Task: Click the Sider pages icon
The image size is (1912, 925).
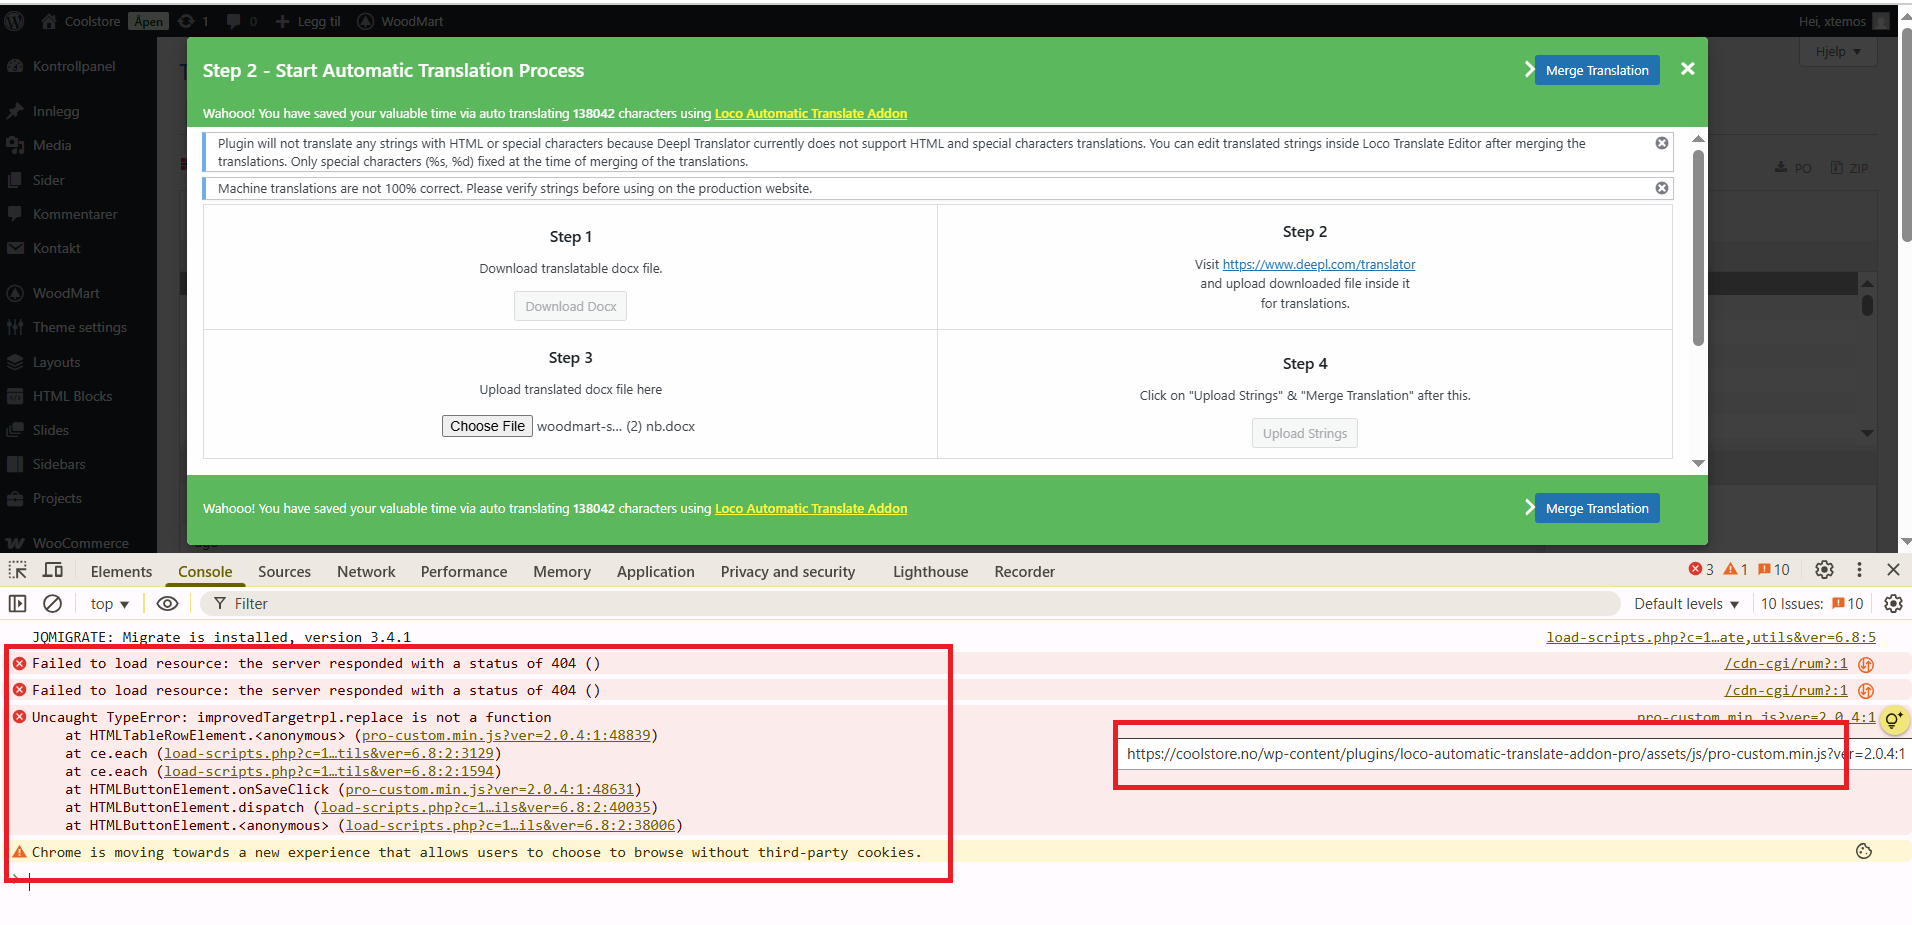Action: [x=15, y=180]
